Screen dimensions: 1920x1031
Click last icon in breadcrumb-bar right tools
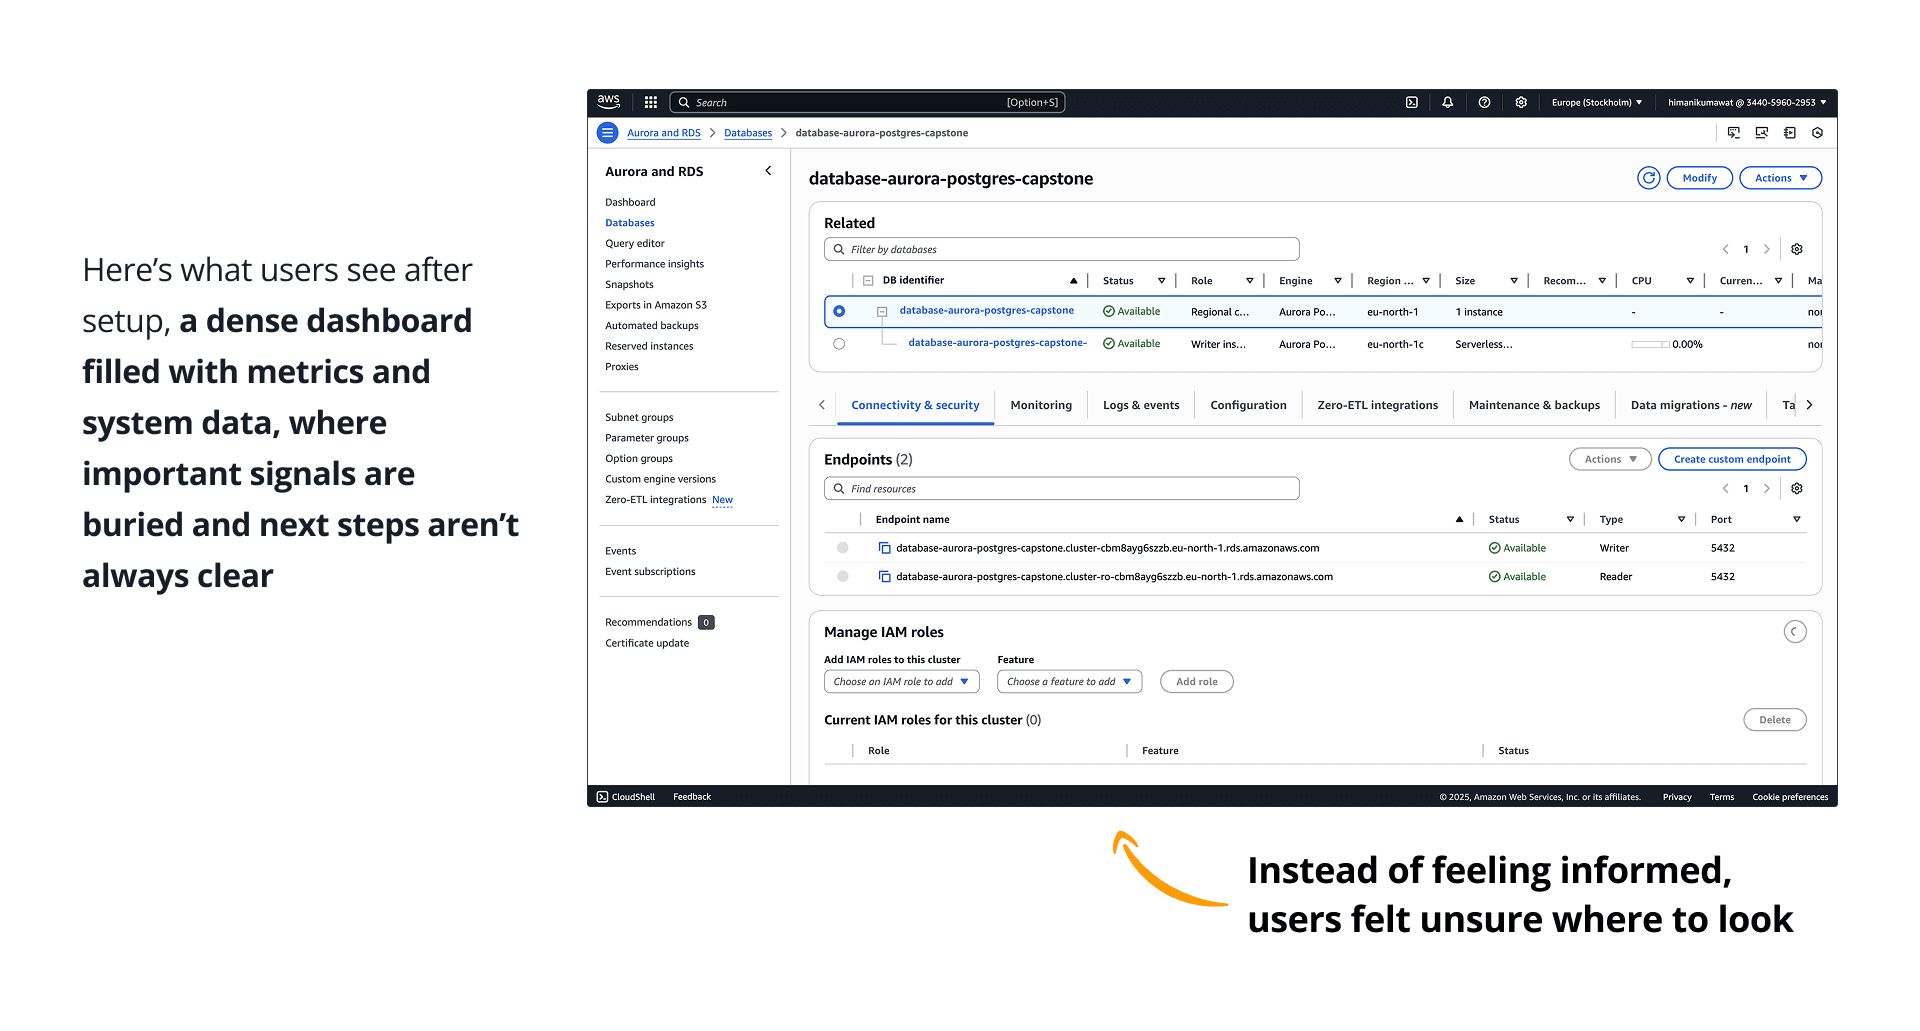[1818, 133]
